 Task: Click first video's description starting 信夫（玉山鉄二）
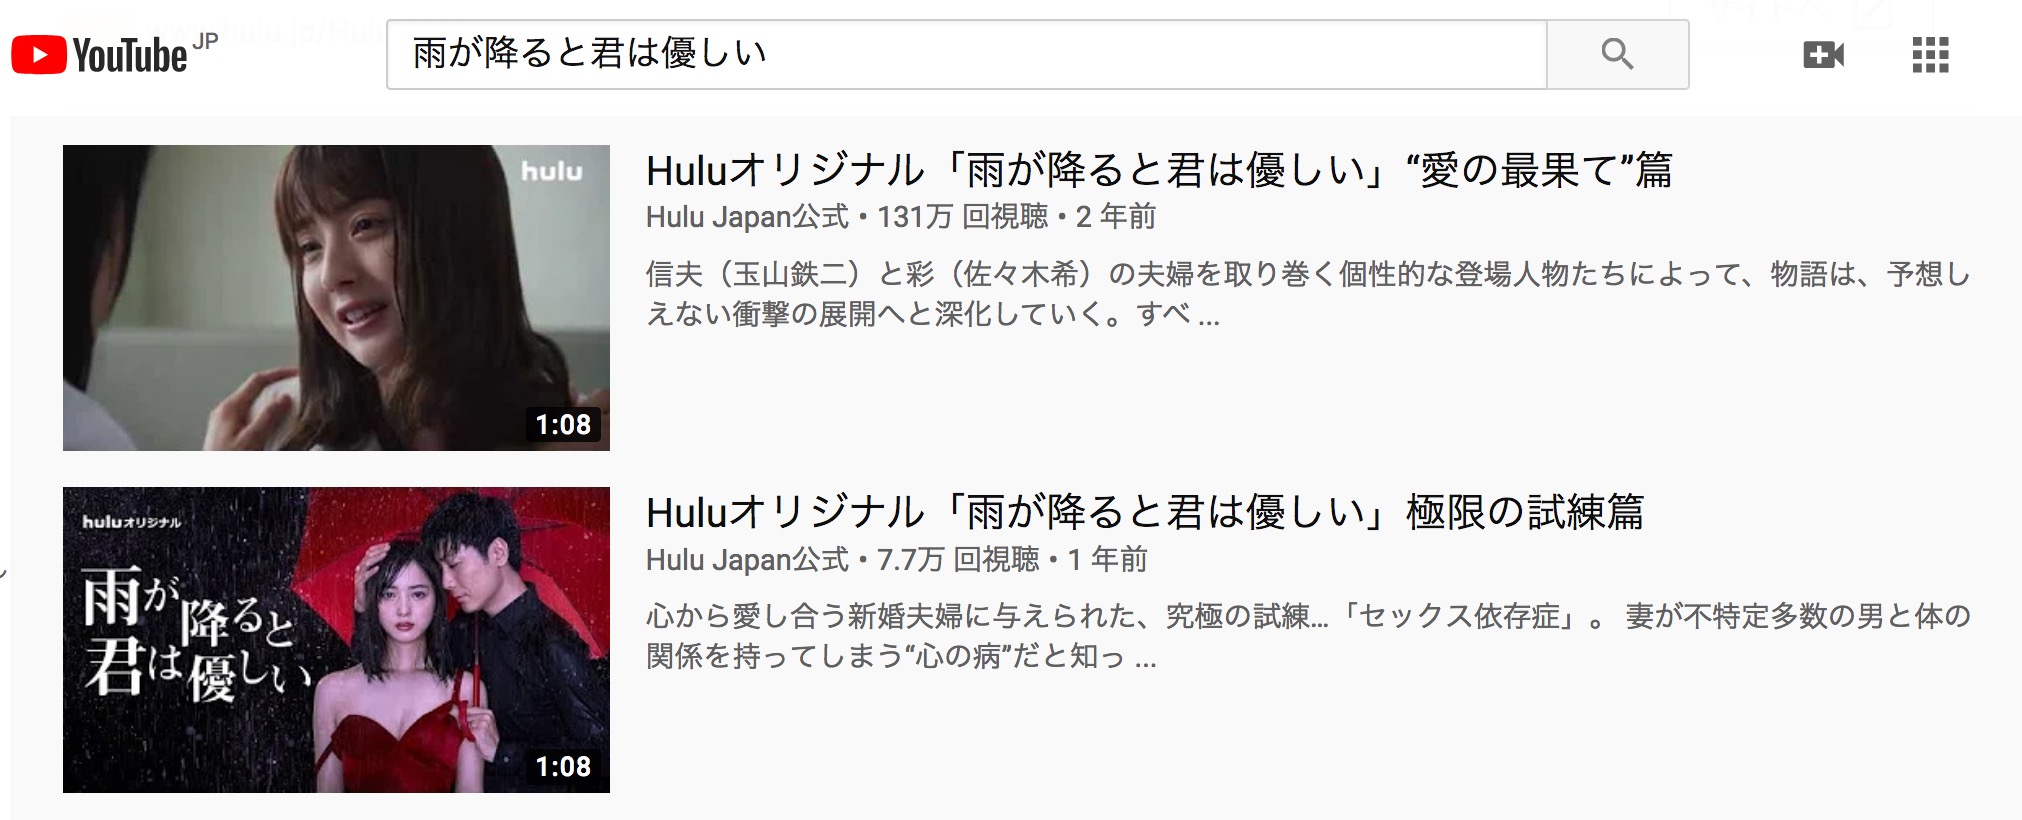(1308, 294)
